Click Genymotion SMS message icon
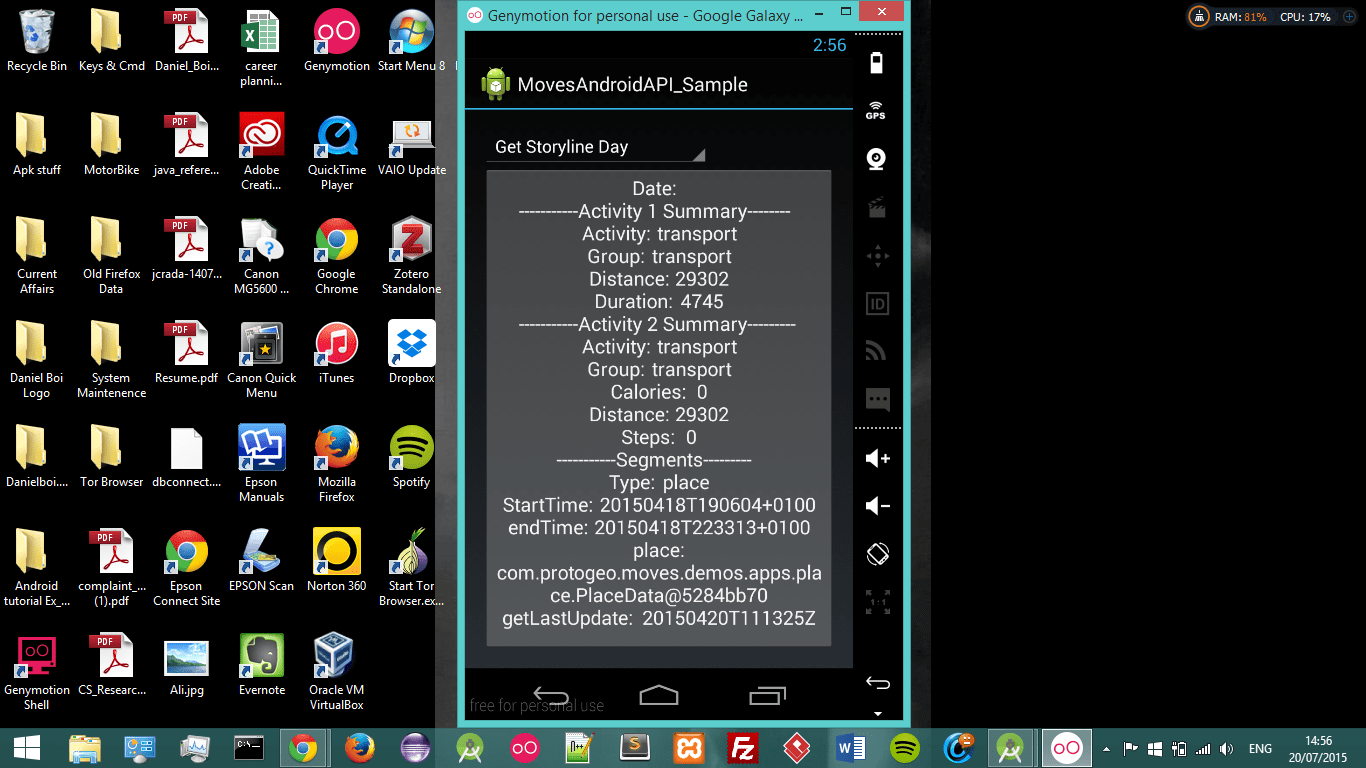The height and width of the screenshot is (768, 1366). [x=877, y=399]
